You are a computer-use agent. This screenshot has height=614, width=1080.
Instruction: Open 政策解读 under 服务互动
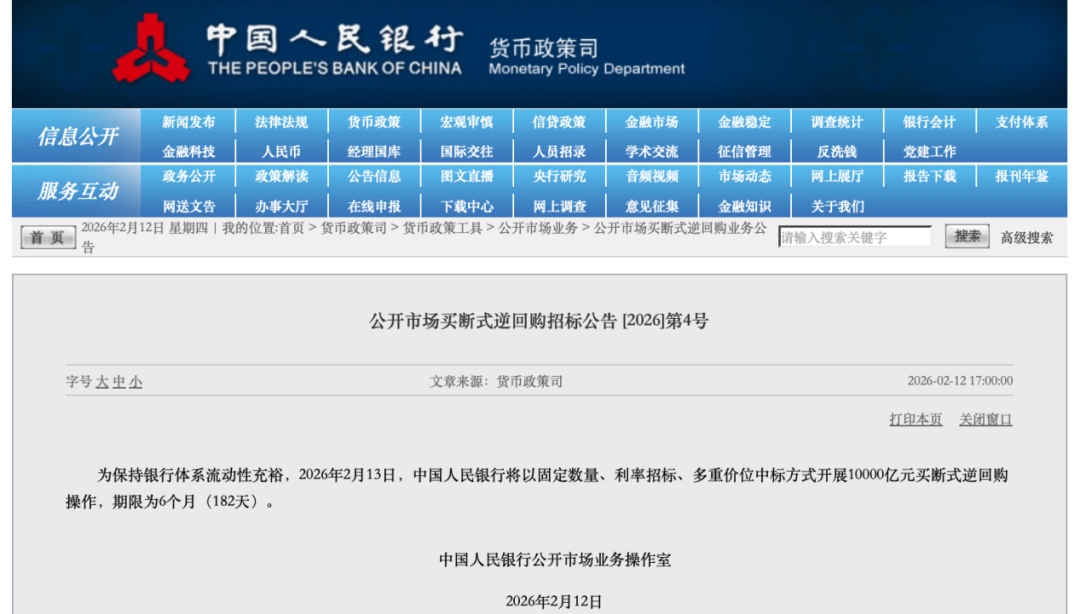281,176
